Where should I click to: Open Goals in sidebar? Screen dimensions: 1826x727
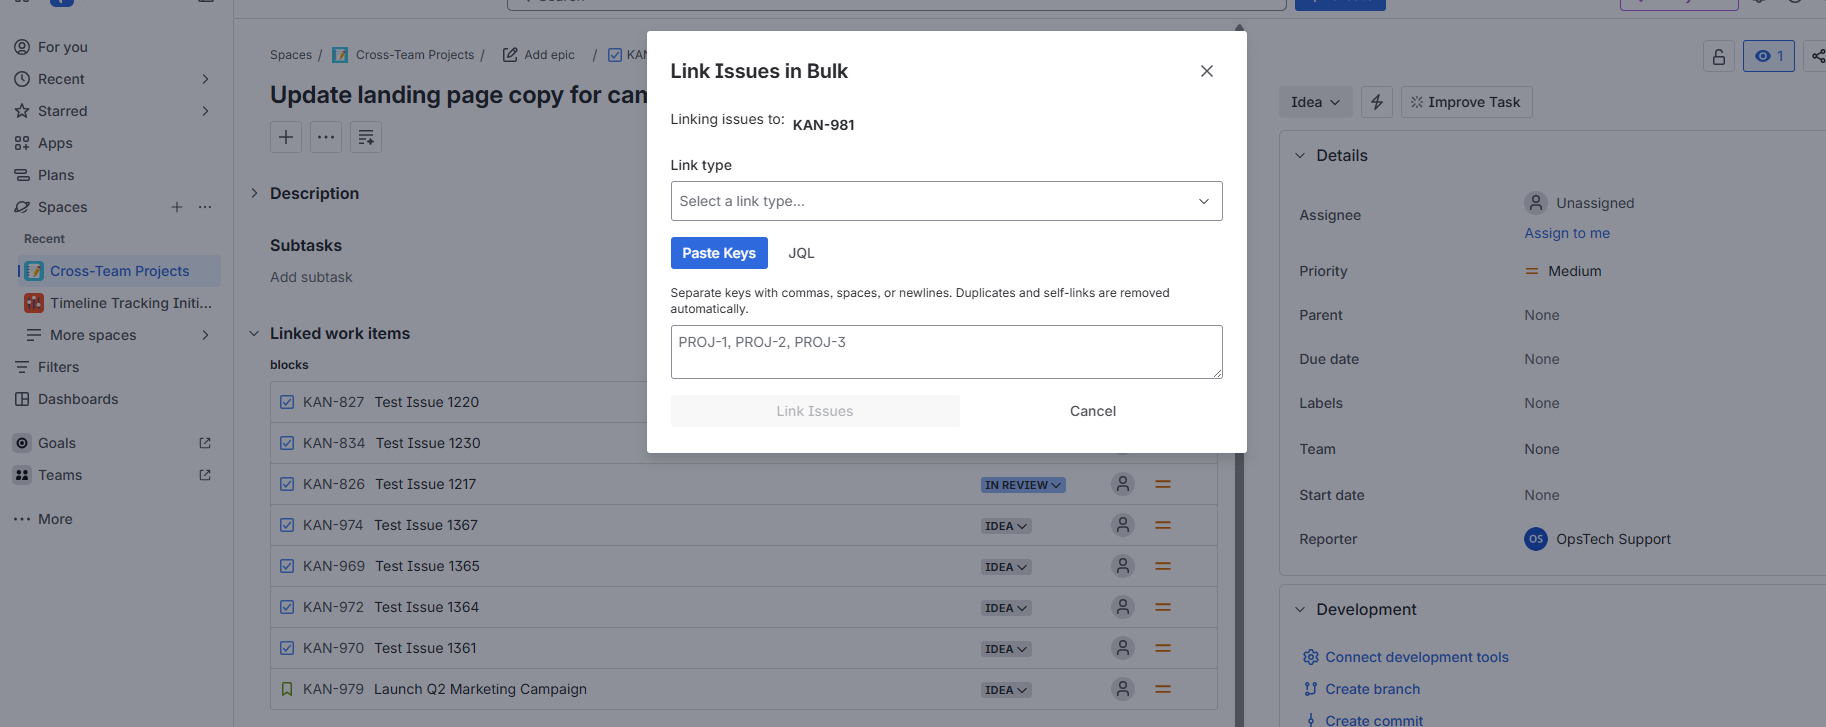[x=57, y=443]
